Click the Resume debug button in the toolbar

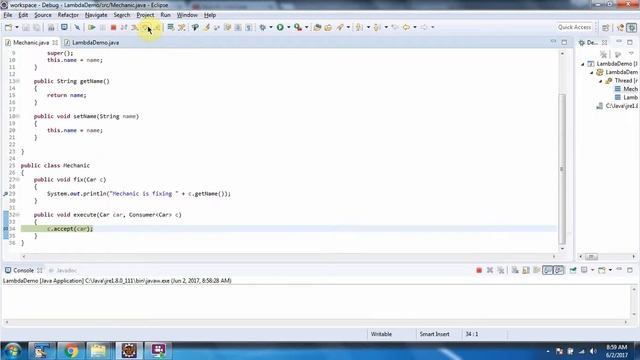click(x=91, y=27)
